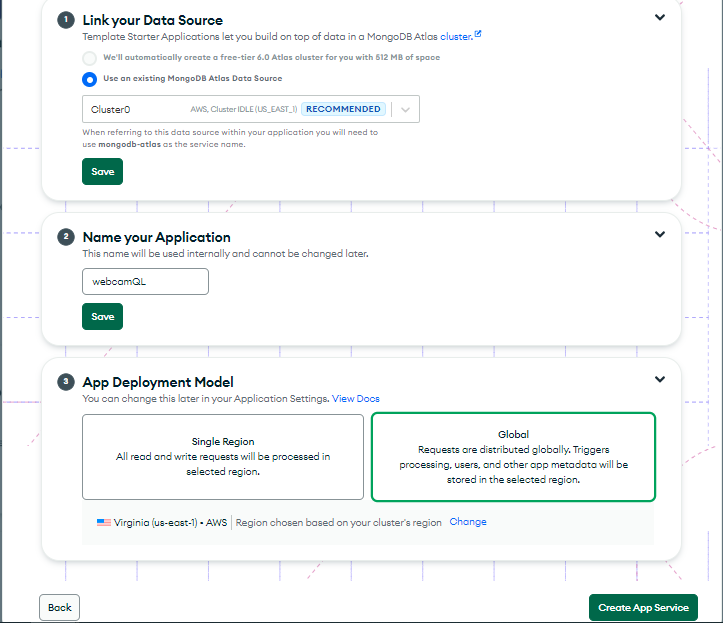The height and width of the screenshot is (623, 723).
Task: Open the View Docs link
Action: pos(356,398)
